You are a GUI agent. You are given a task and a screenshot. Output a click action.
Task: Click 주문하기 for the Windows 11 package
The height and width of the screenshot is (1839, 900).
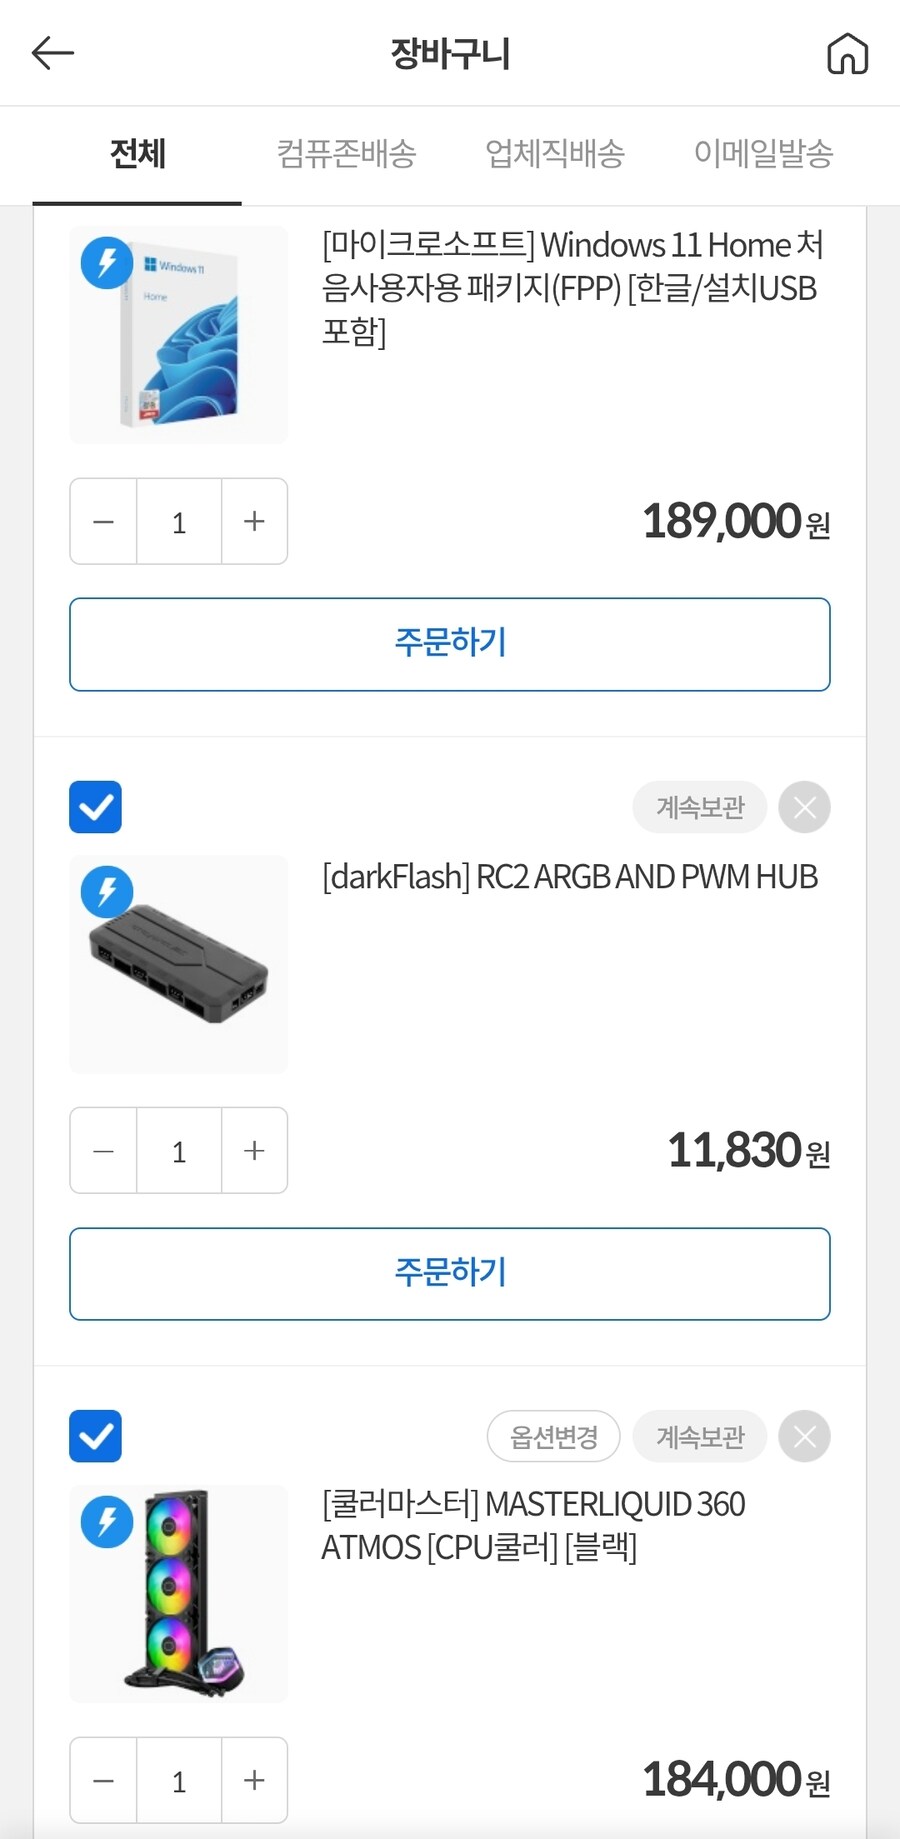[x=449, y=644]
